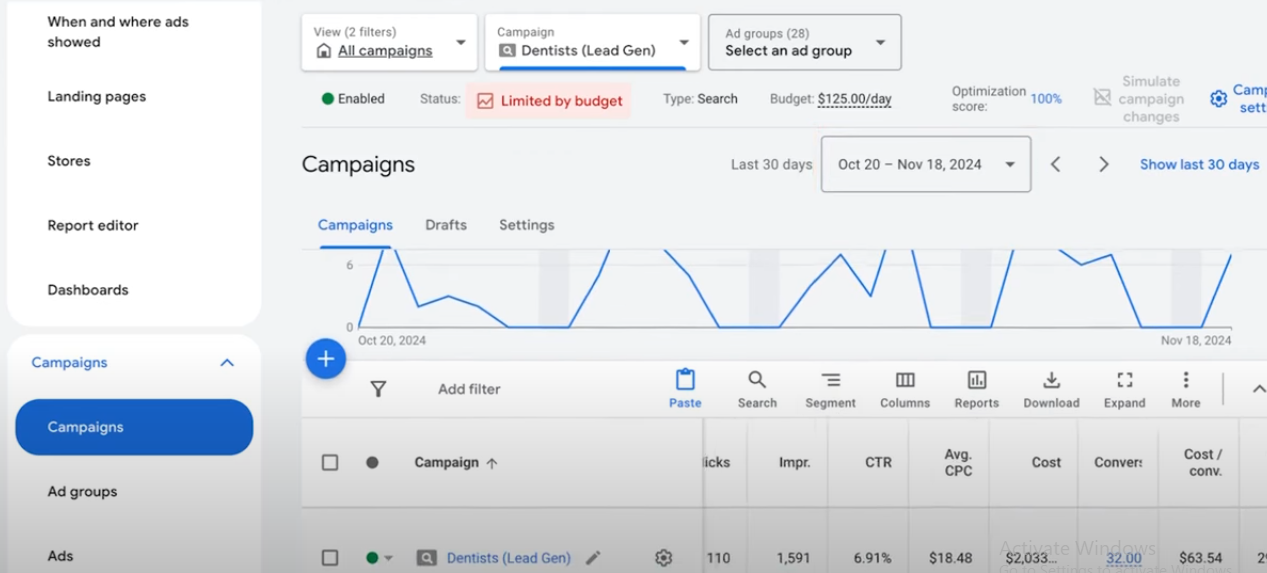The image size is (1267, 573).
Task: Click the Simulate campaign changes icon
Action: [1102, 97]
